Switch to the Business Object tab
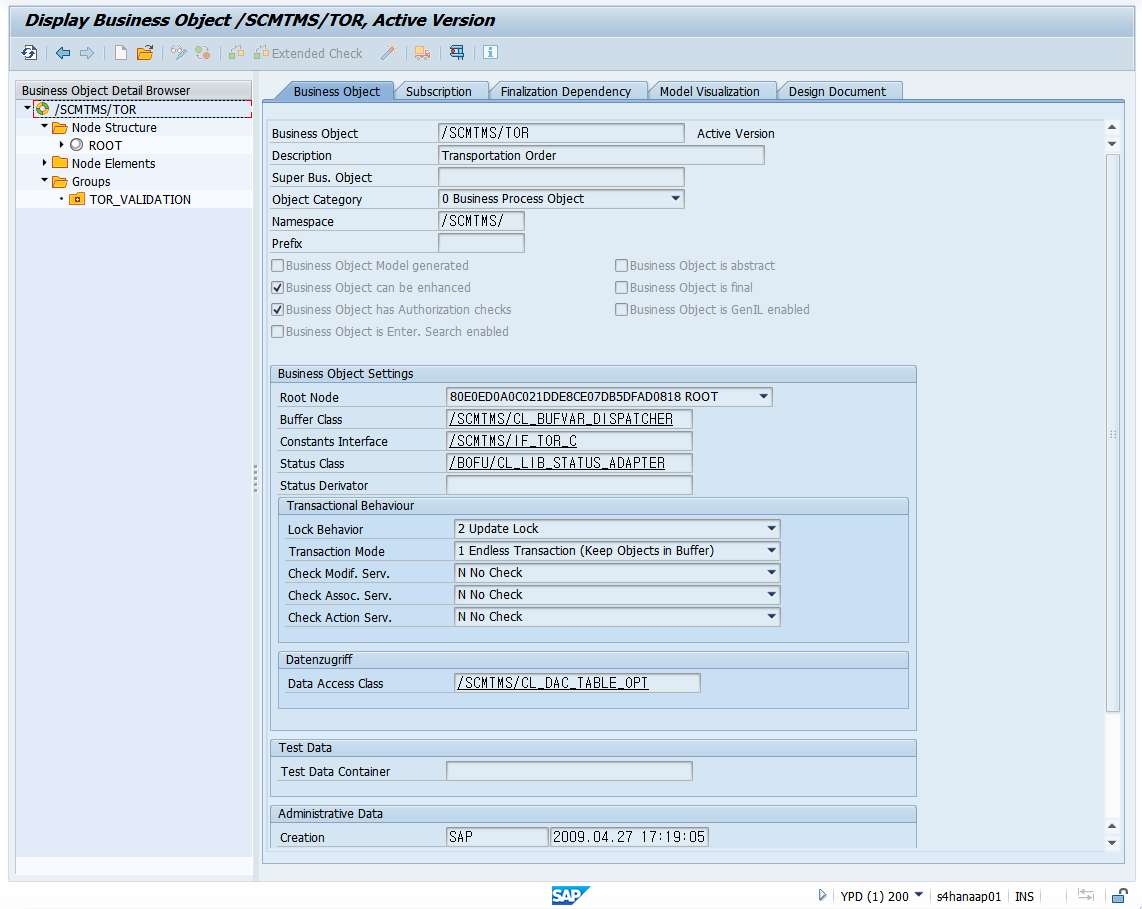 336,91
